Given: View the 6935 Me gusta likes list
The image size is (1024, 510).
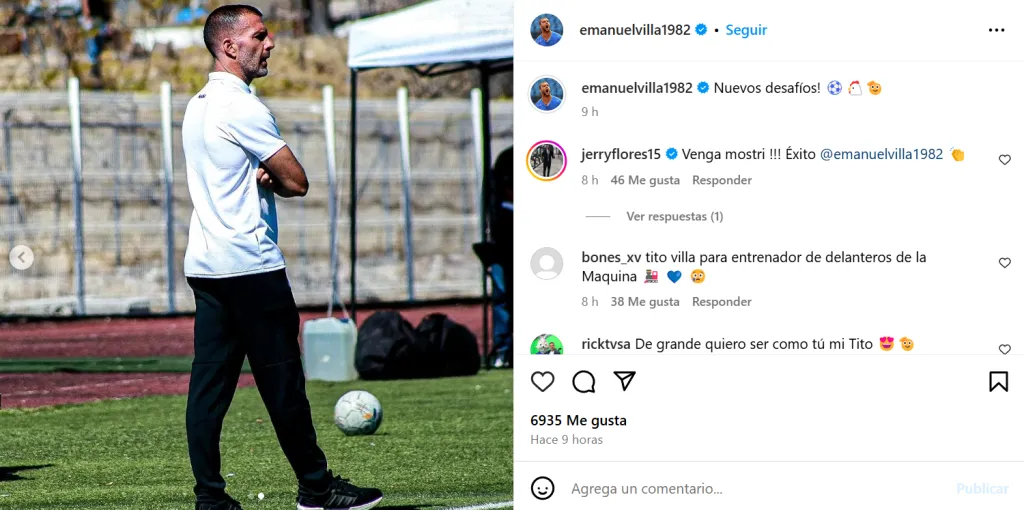Looking at the screenshot, I should coord(578,421).
